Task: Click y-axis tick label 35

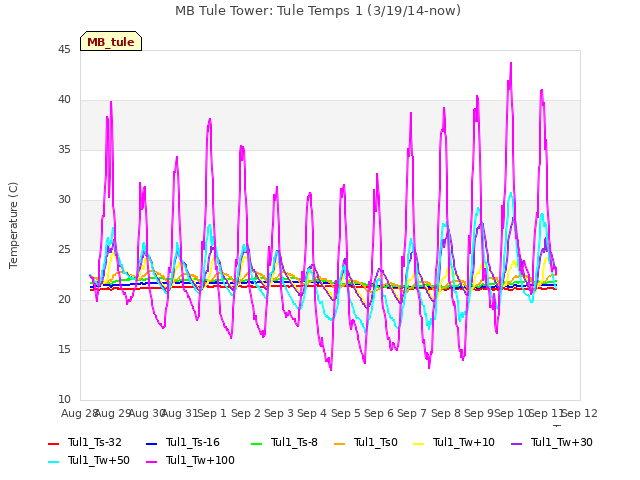Action: point(64,150)
